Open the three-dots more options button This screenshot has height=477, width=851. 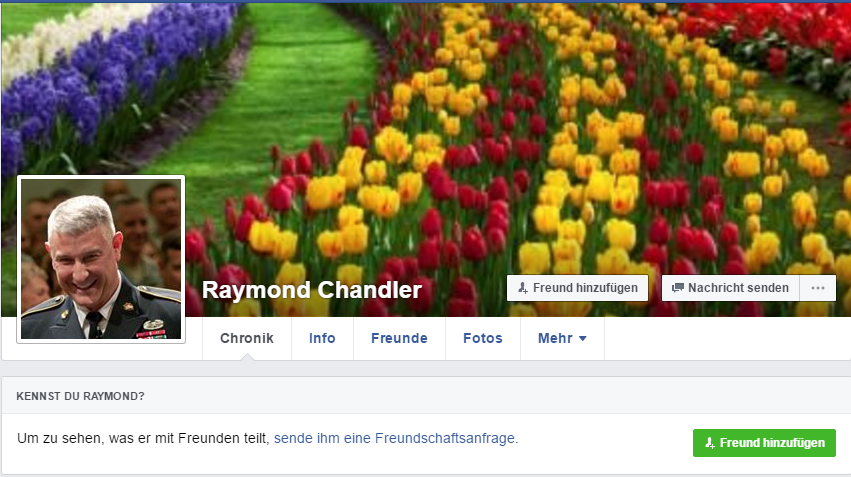coord(818,288)
